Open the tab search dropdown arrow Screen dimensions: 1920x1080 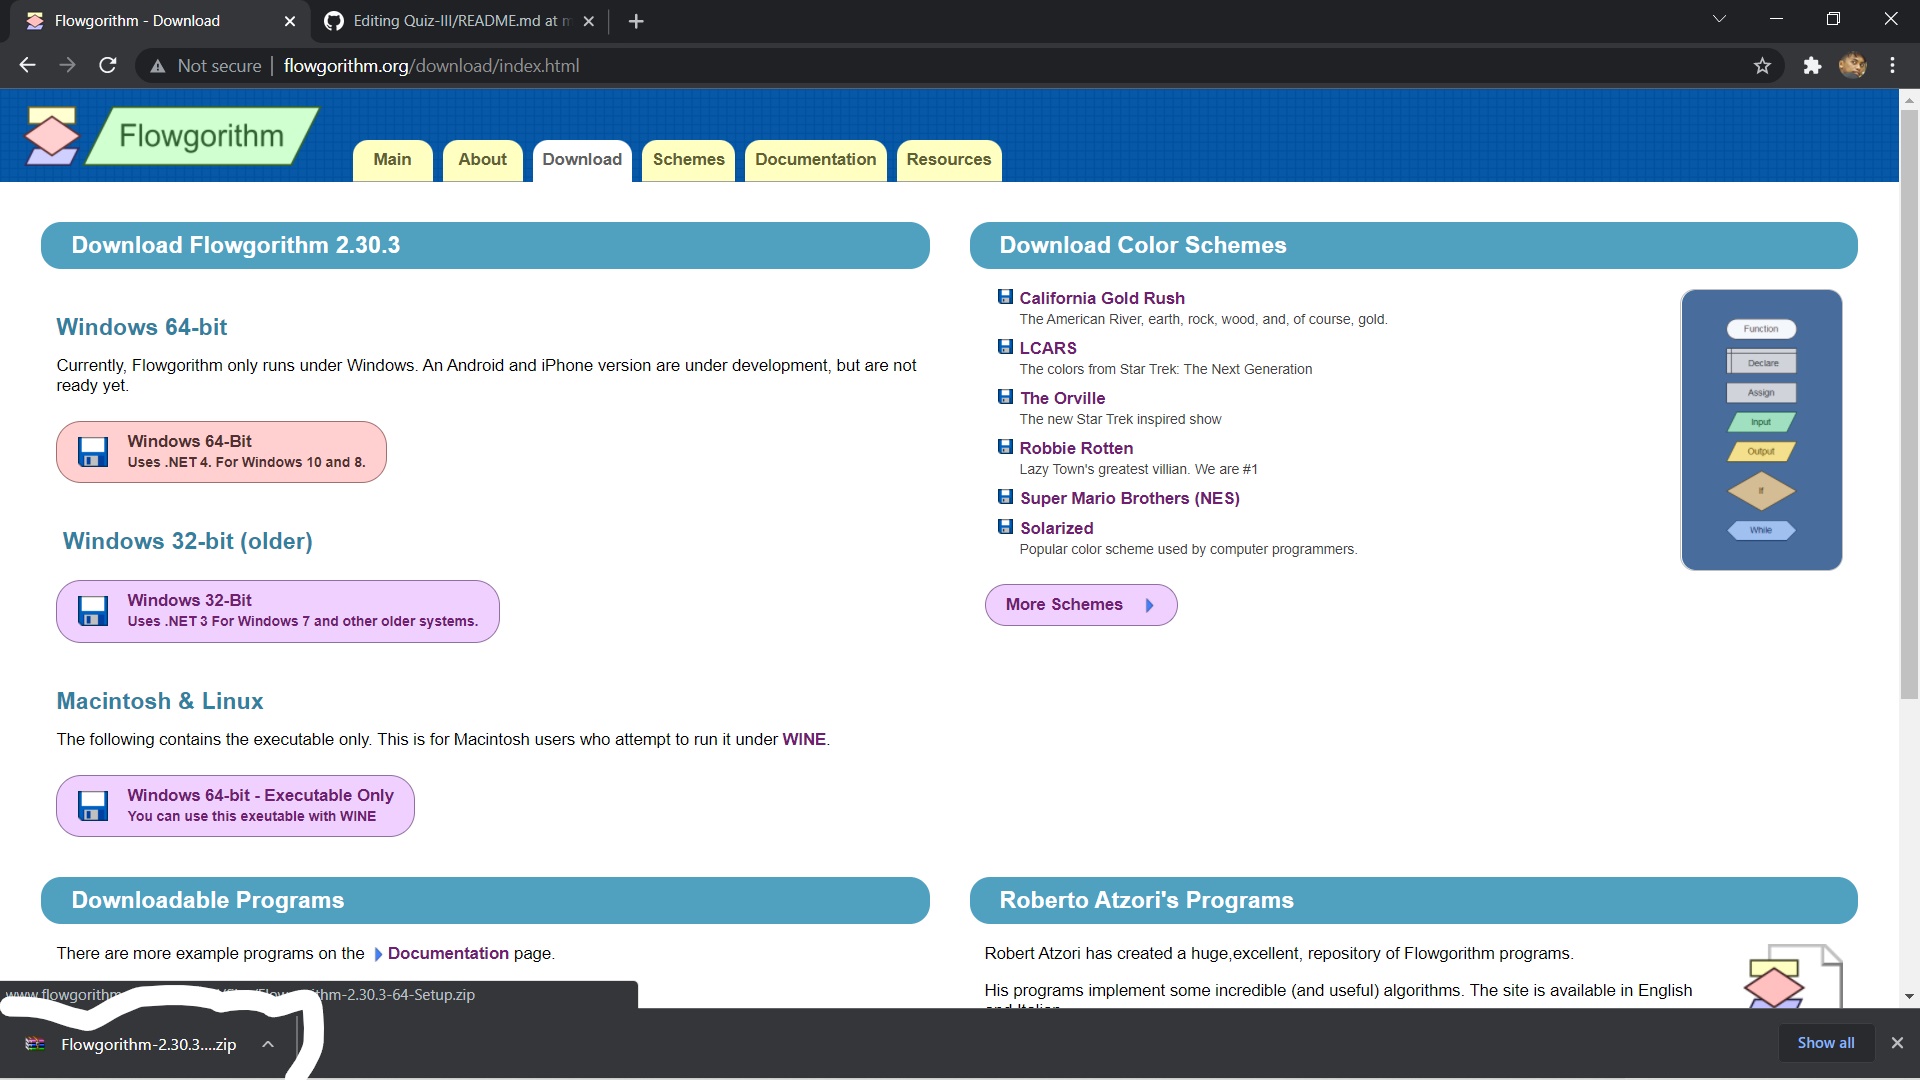[1719, 19]
